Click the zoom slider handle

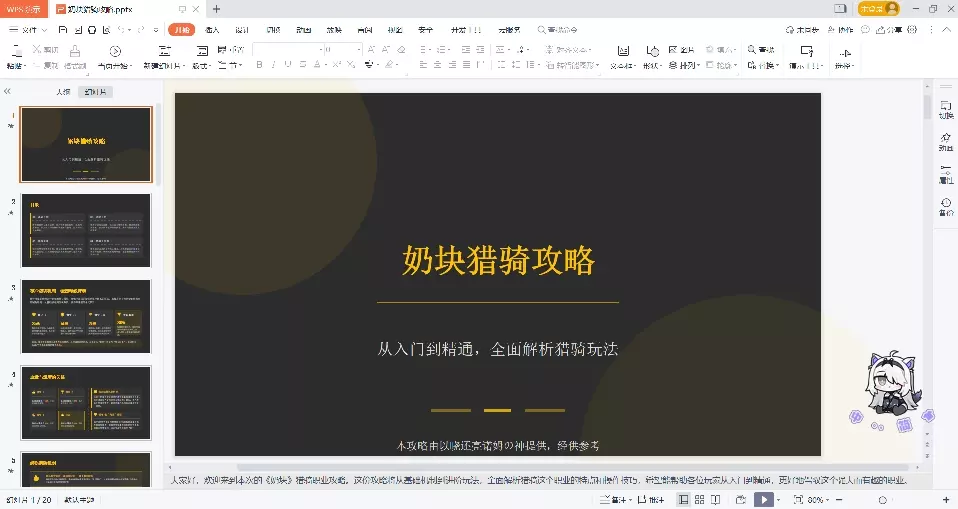click(x=882, y=500)
